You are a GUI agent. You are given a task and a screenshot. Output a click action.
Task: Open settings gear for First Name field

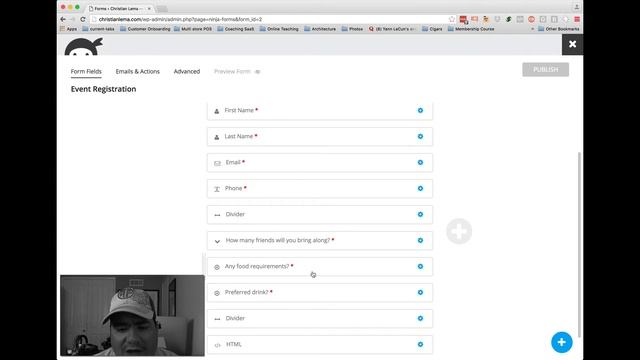coord(420,110)
